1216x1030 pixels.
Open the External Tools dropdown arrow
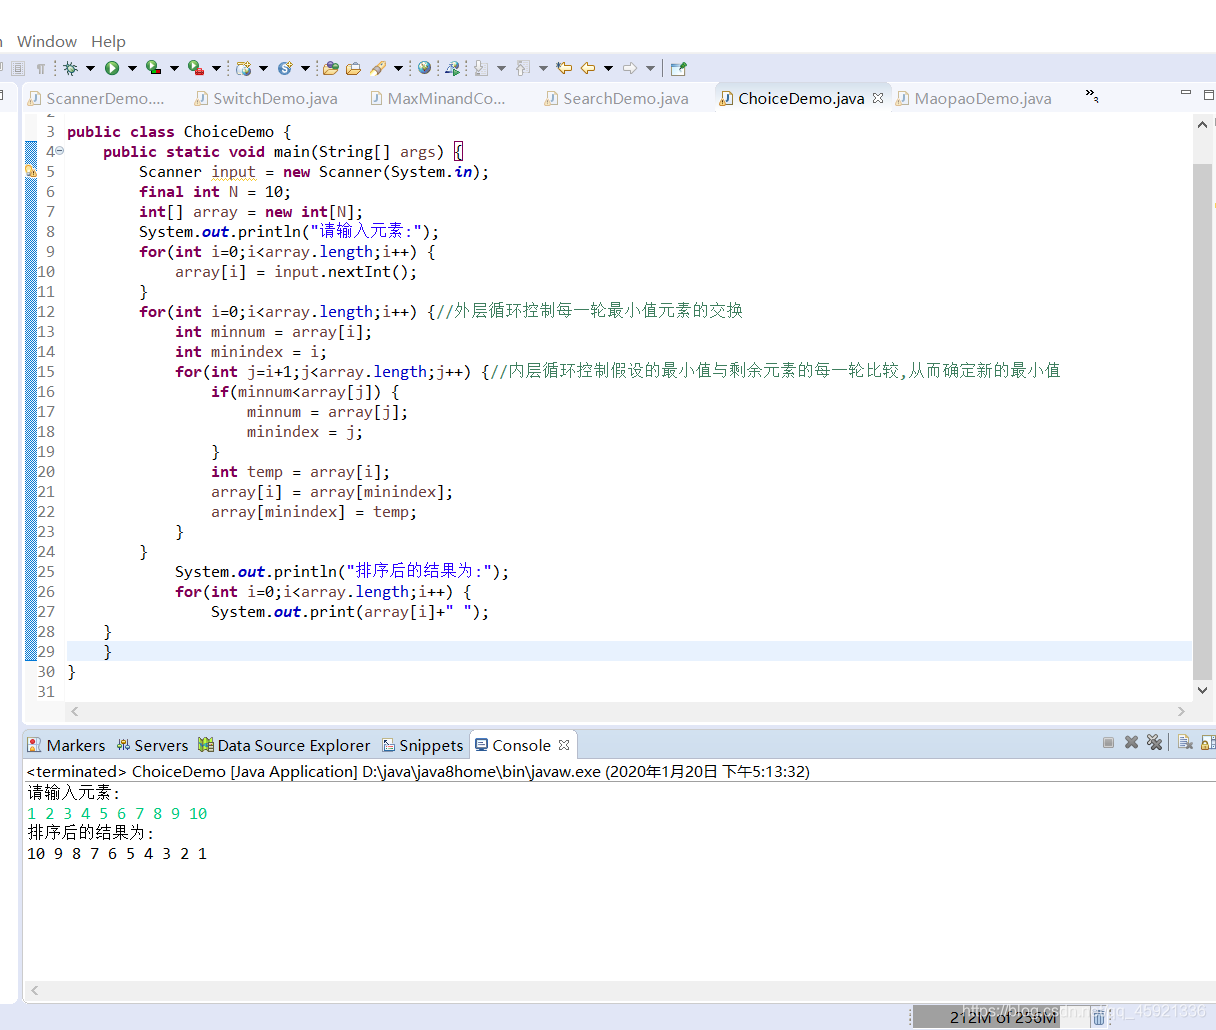[x=216, y=68]
